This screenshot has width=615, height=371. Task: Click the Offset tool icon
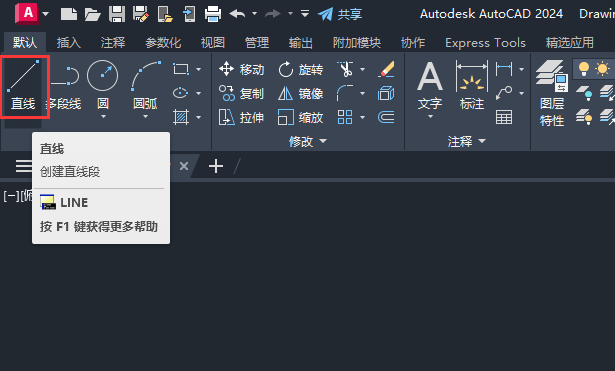386,117
